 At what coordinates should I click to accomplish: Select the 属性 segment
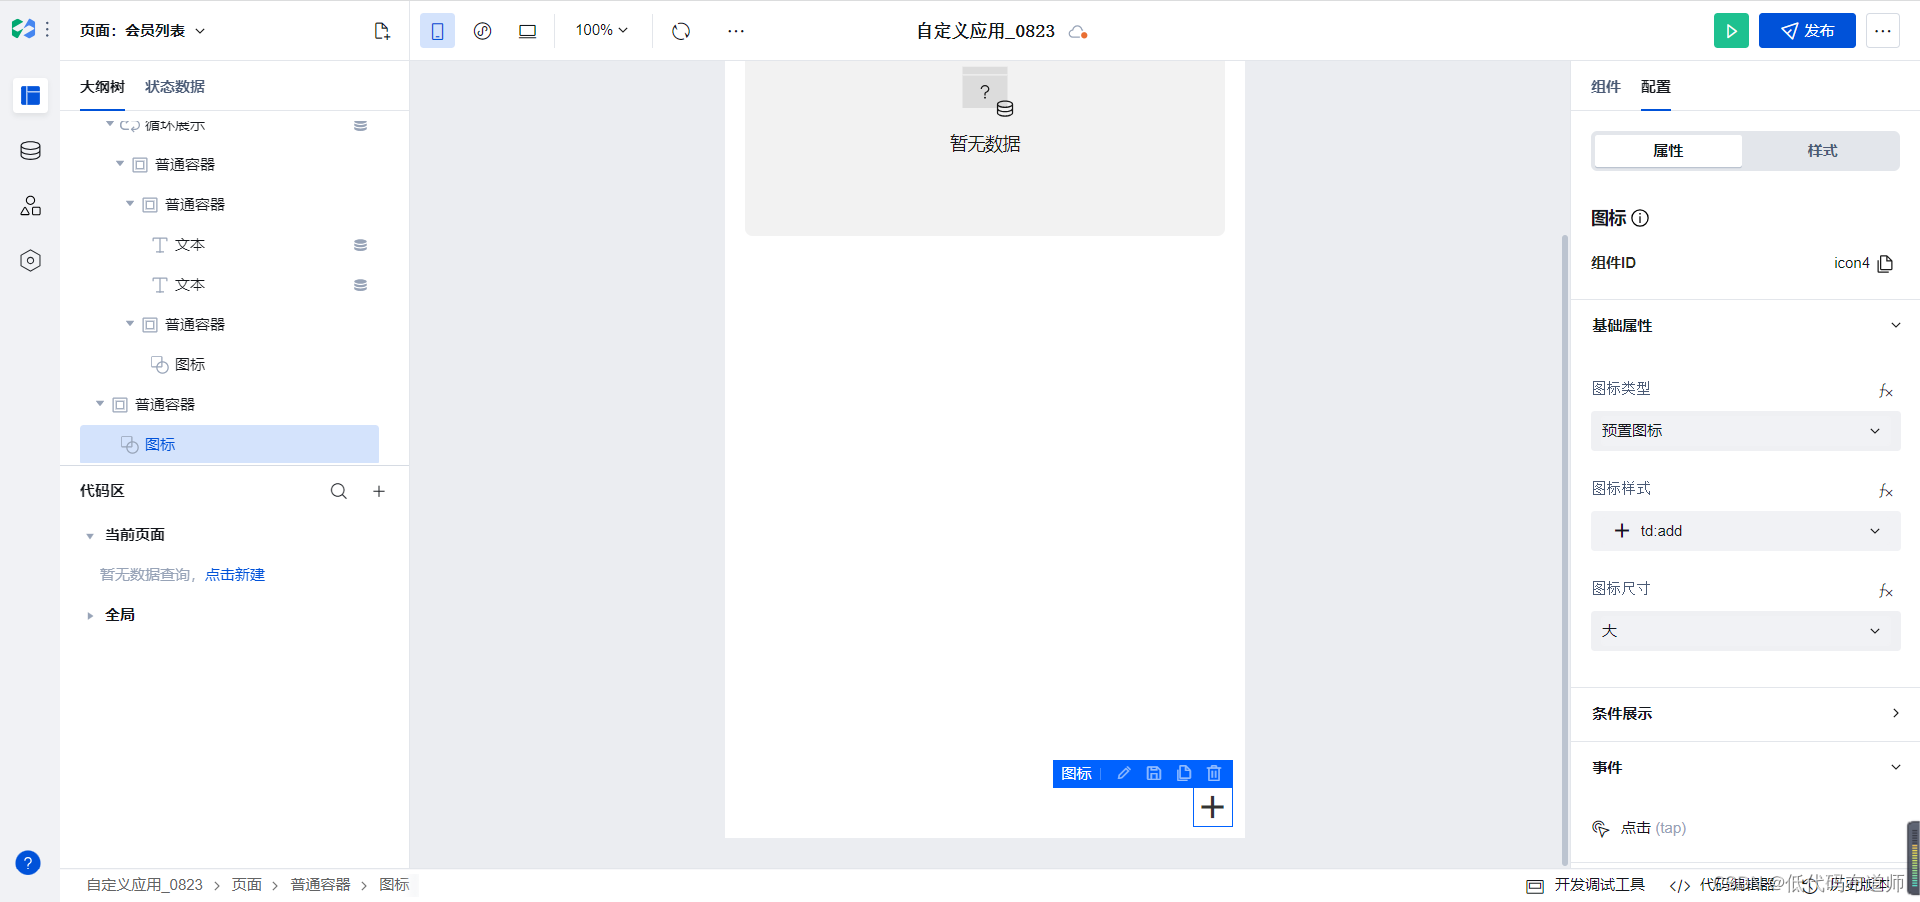[x=1668, y=151]
